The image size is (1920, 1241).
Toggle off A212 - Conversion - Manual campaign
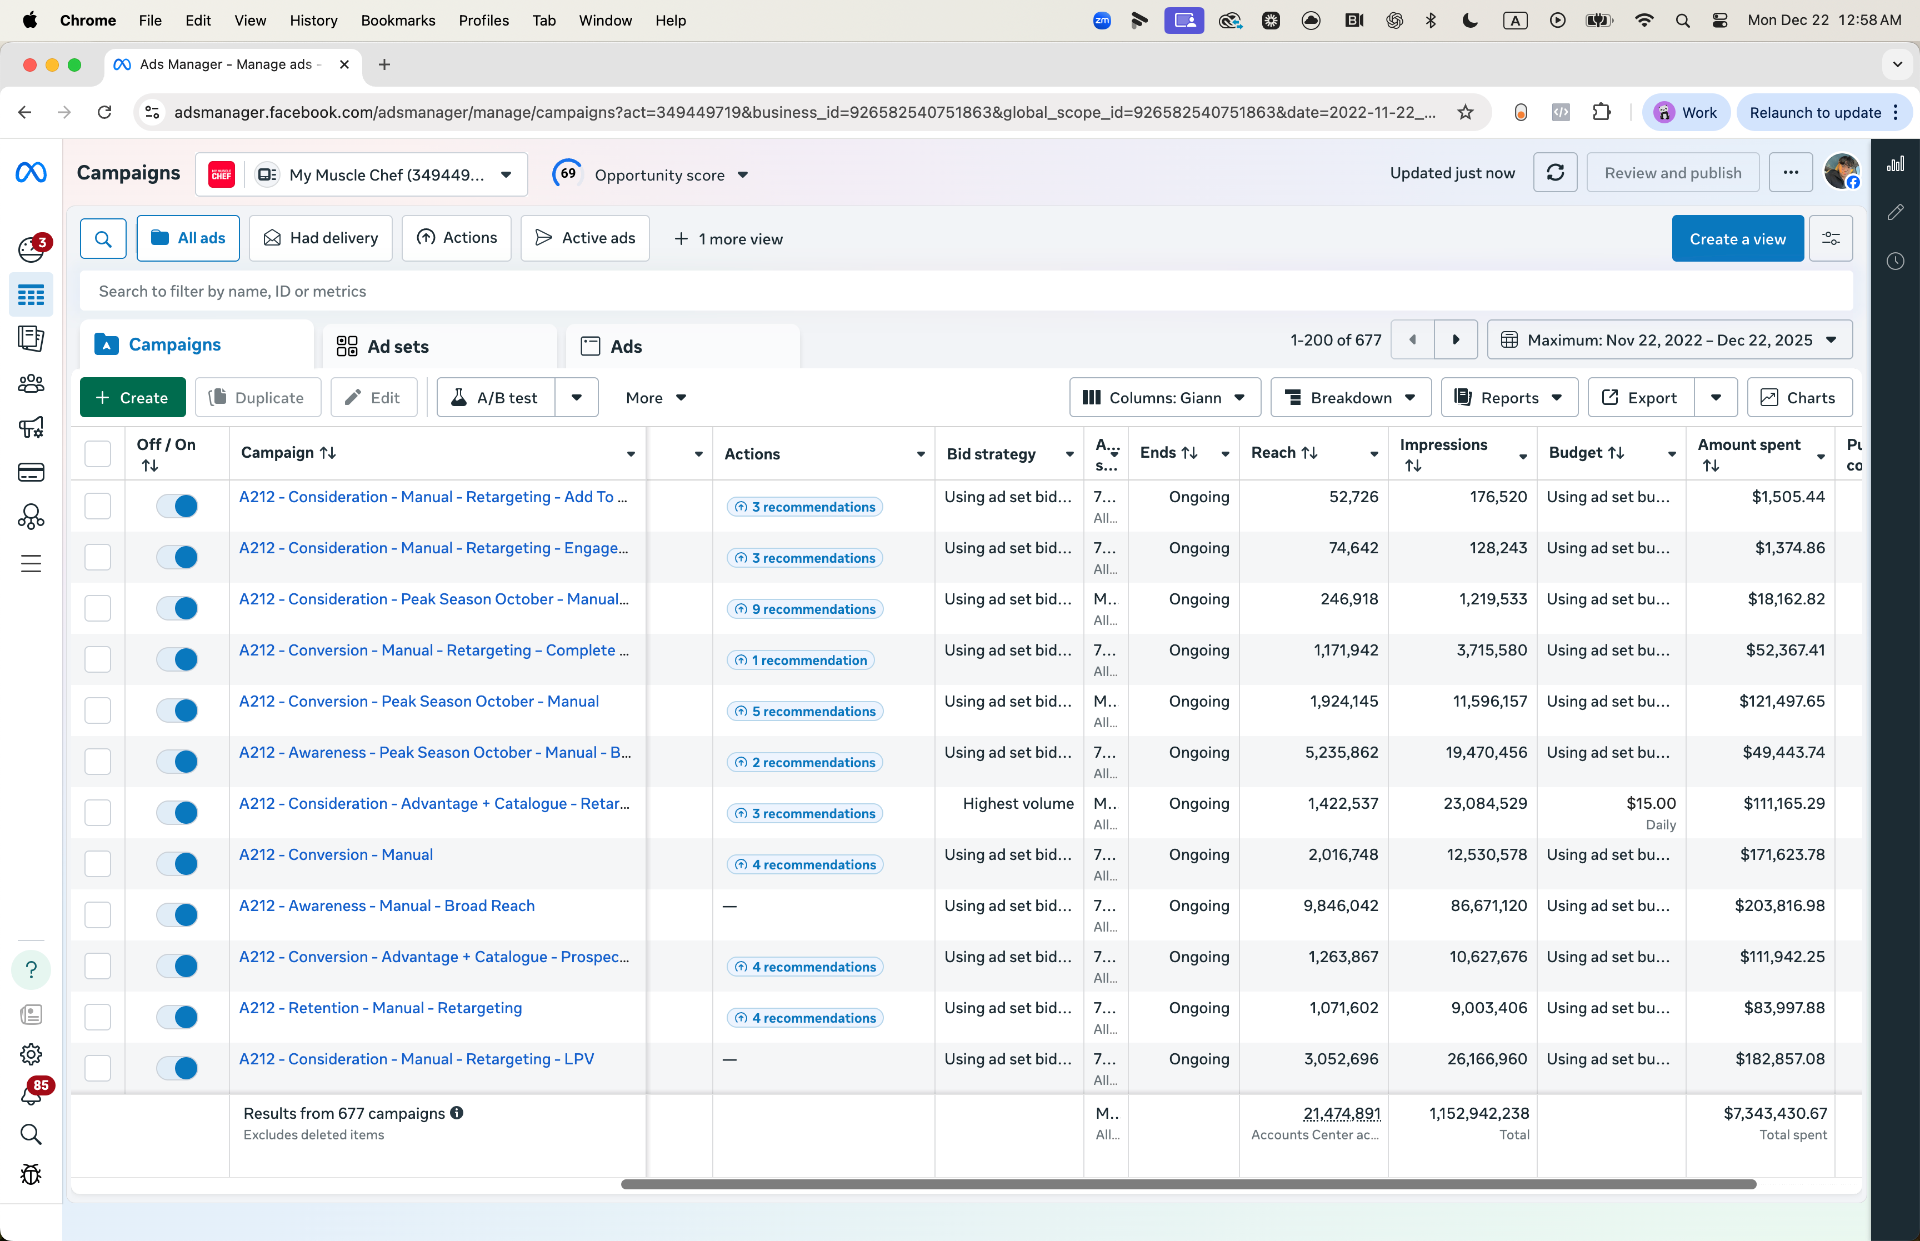pyautogui.click(x=177, y=864)
